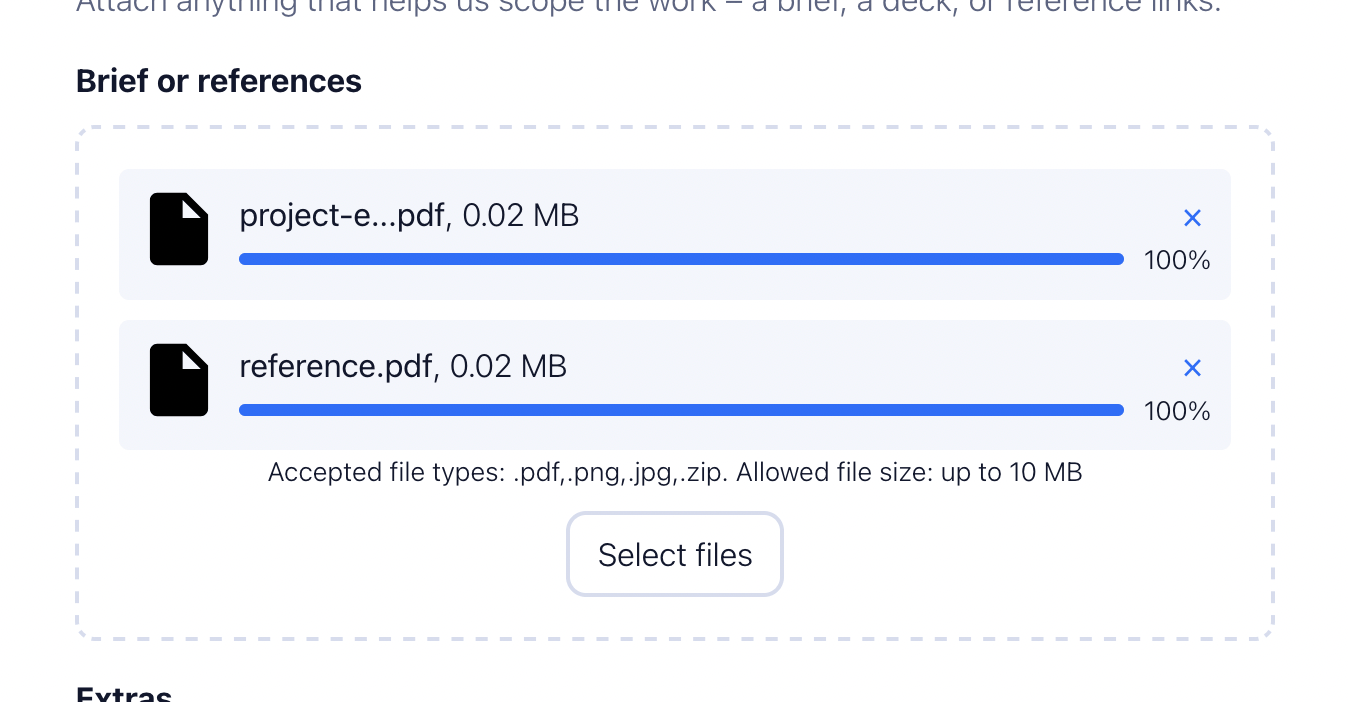Viewport: 1348px width, 702px height.
Task: Click the Extras section heading
Action: point(124,694)
